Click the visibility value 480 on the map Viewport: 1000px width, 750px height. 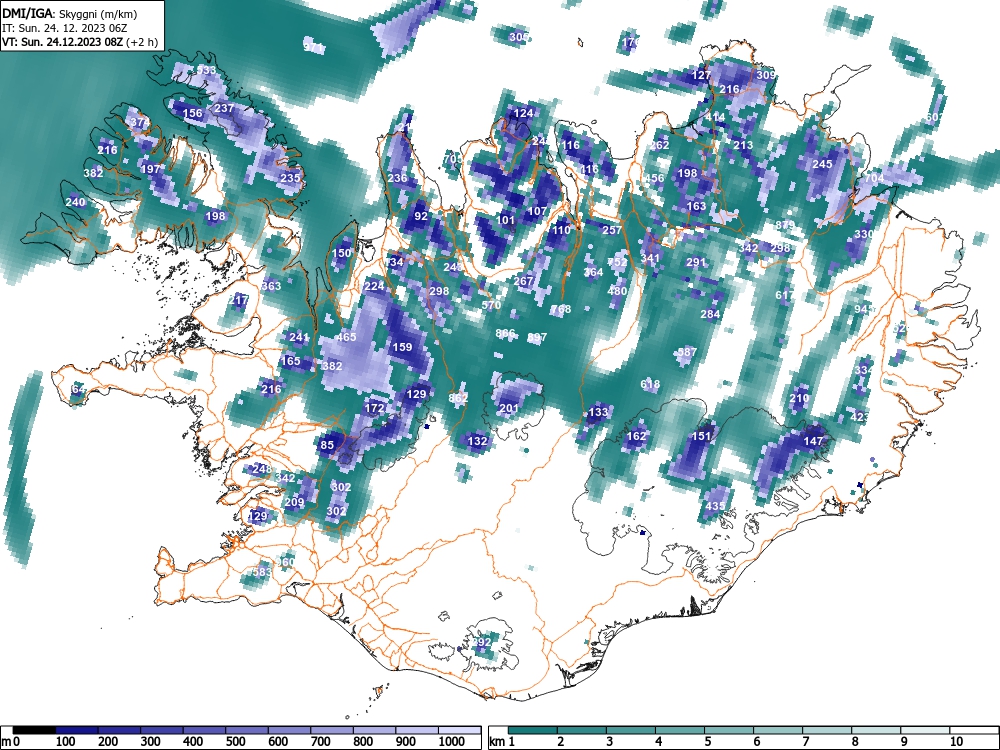point(617,291)
